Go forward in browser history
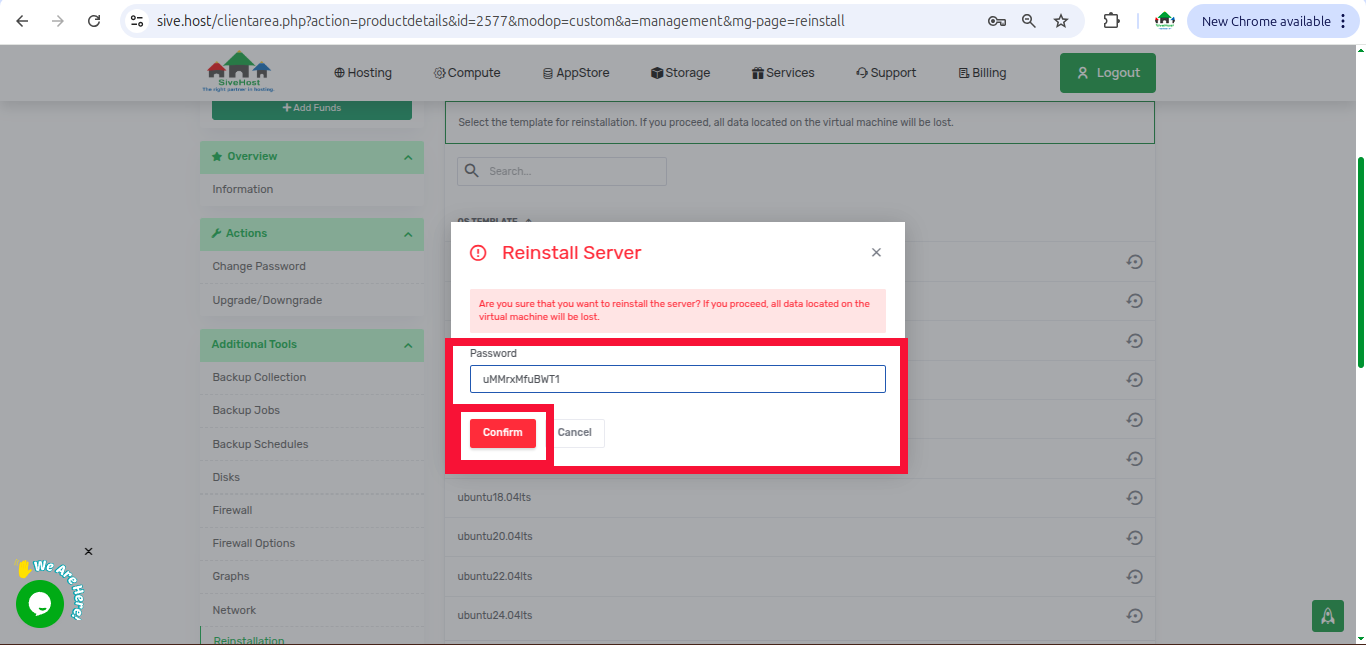Image resolution: width=1366 pixels, height=645 pixels. tap(57, 21)
